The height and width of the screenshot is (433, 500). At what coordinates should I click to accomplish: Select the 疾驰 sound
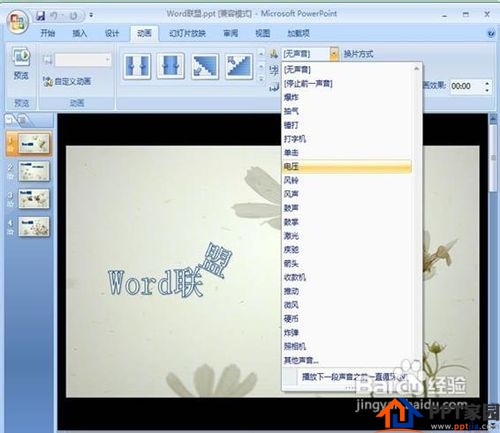[347, 249]
